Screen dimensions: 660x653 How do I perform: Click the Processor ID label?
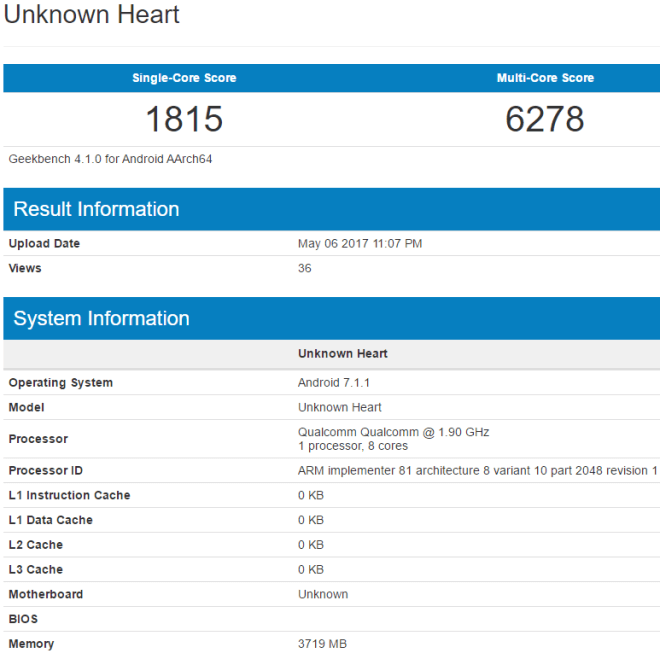point(45,470)
